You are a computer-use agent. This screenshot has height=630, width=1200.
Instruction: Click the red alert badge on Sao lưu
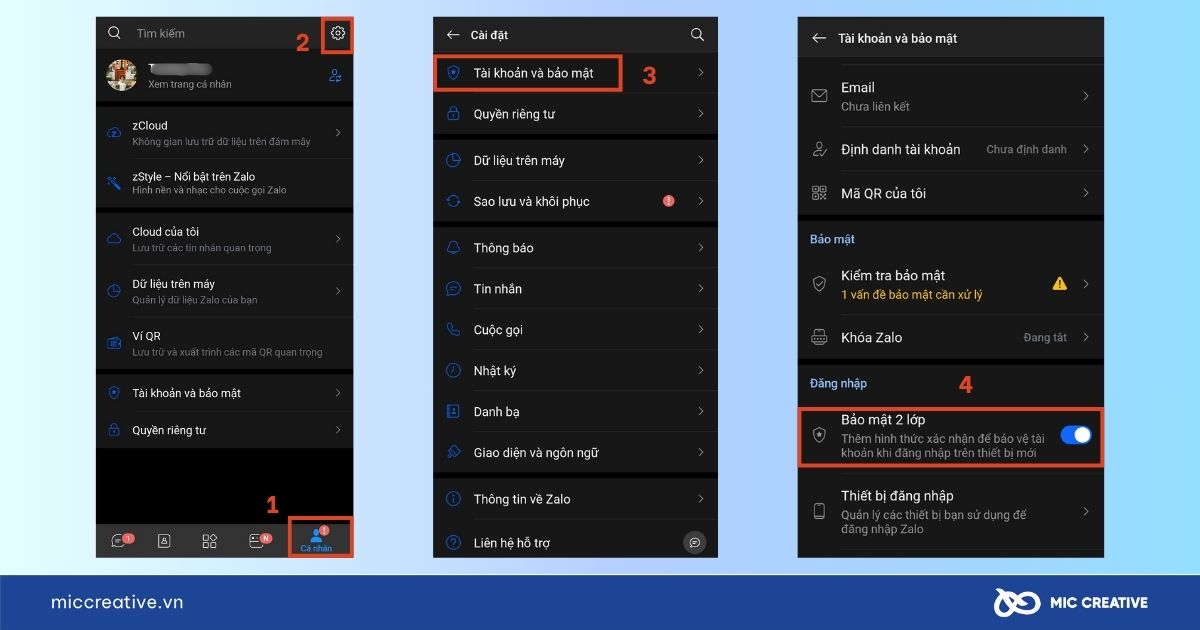click(669, 201)
